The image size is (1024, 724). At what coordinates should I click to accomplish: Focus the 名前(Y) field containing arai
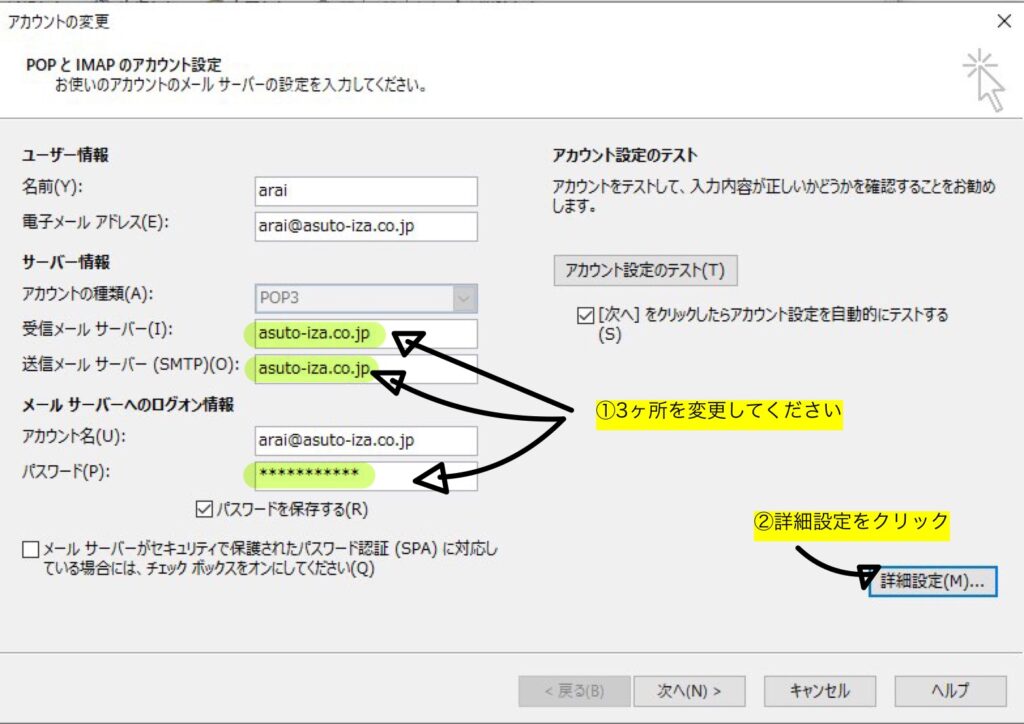pos(366,191)
